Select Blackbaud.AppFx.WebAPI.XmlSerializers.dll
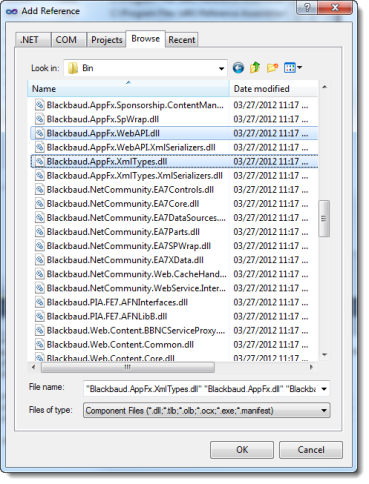Image resolution: width=369 pixels, height=484 pixels. coord(131,147)
